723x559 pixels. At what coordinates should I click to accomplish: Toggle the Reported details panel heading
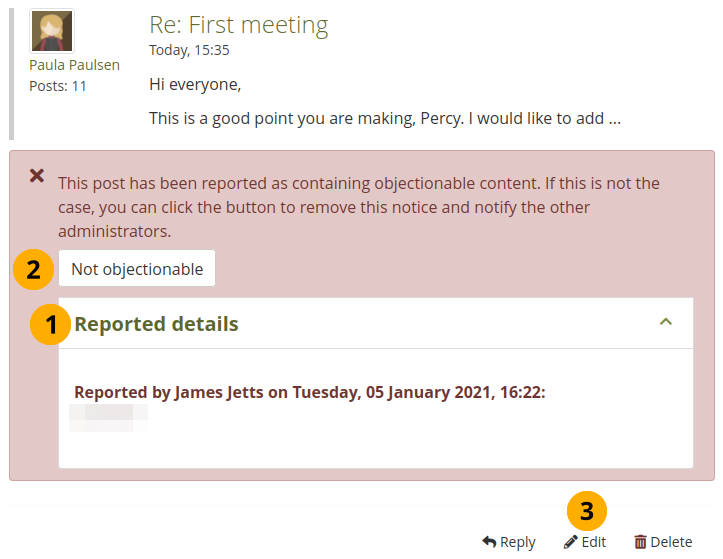click(x=156, y=324)
